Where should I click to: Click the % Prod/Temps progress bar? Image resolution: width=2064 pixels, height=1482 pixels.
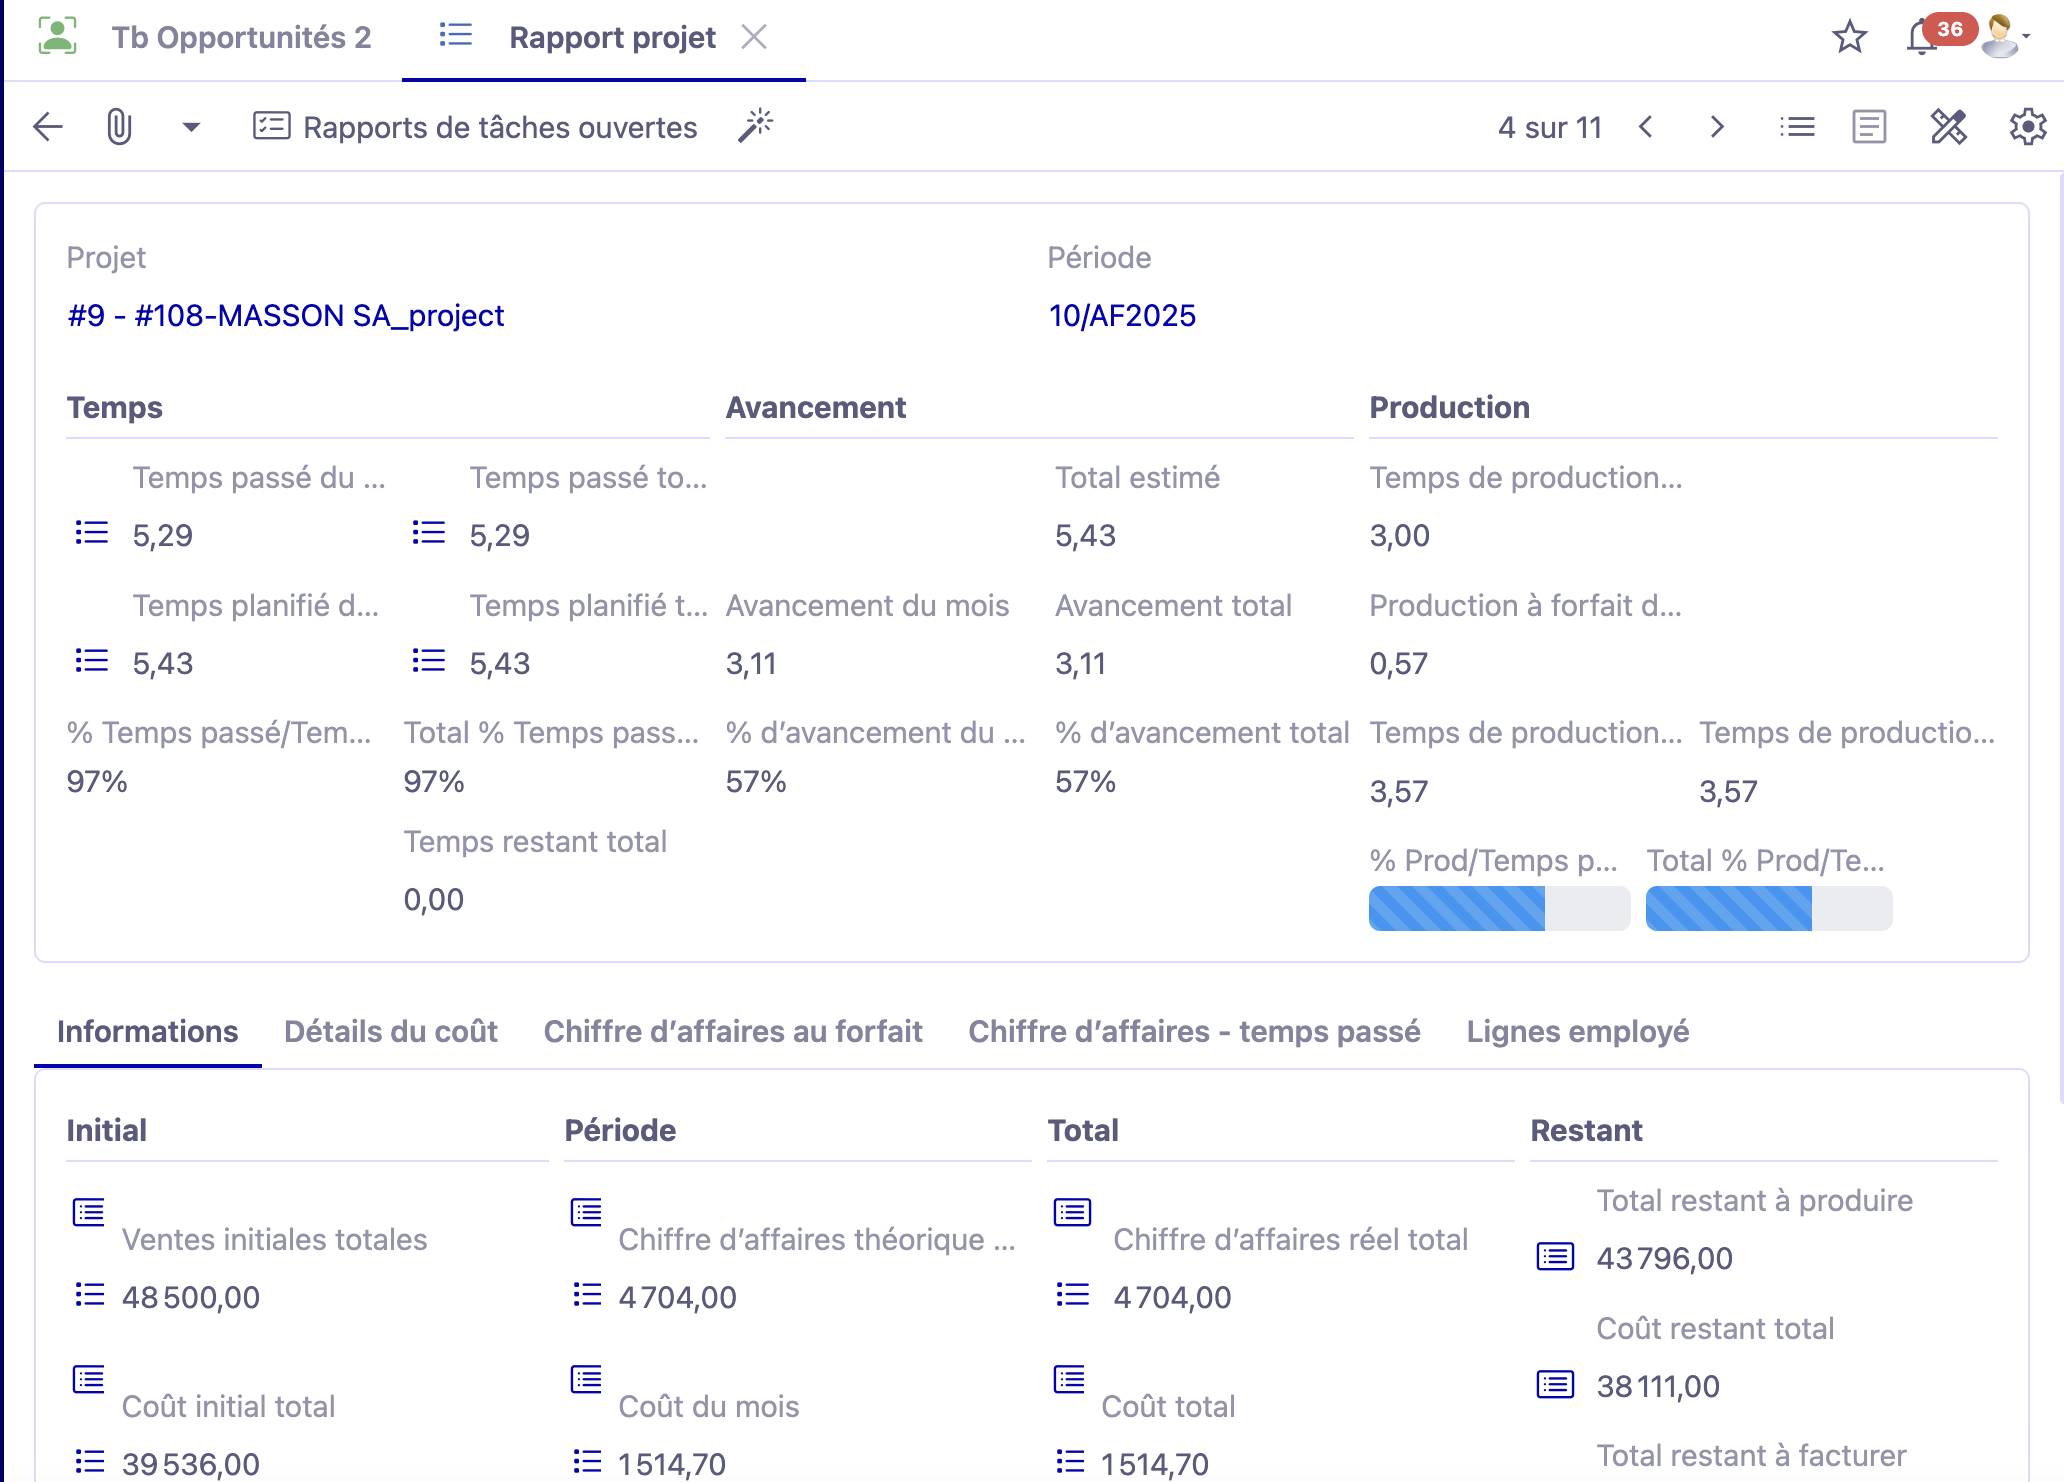1498,908
